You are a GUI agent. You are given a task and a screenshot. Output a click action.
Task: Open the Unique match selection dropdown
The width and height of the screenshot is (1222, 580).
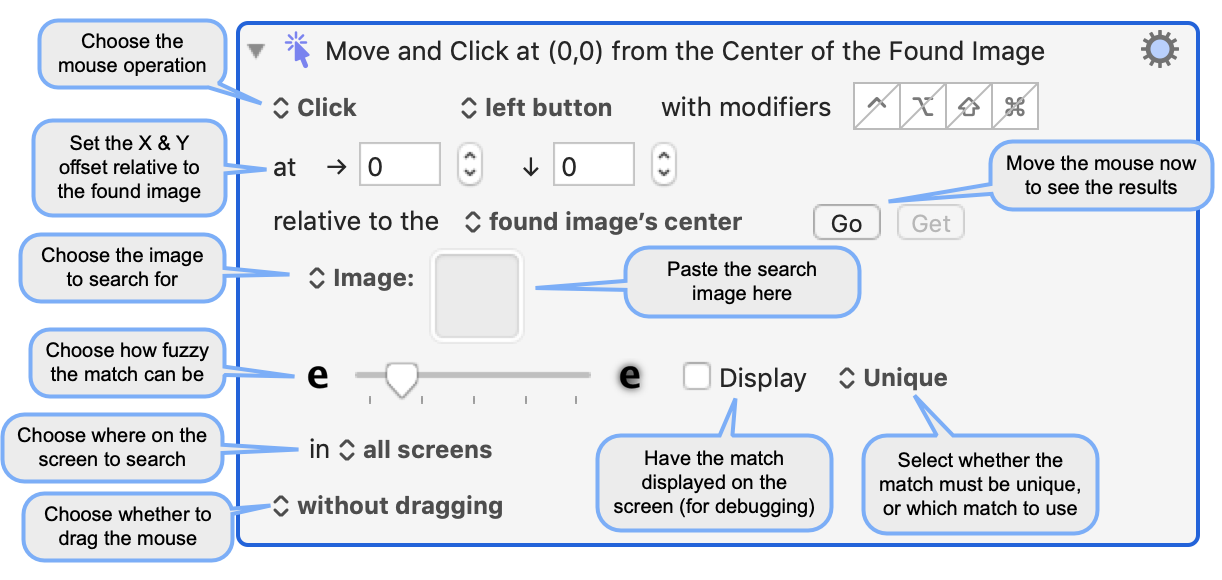893,378
